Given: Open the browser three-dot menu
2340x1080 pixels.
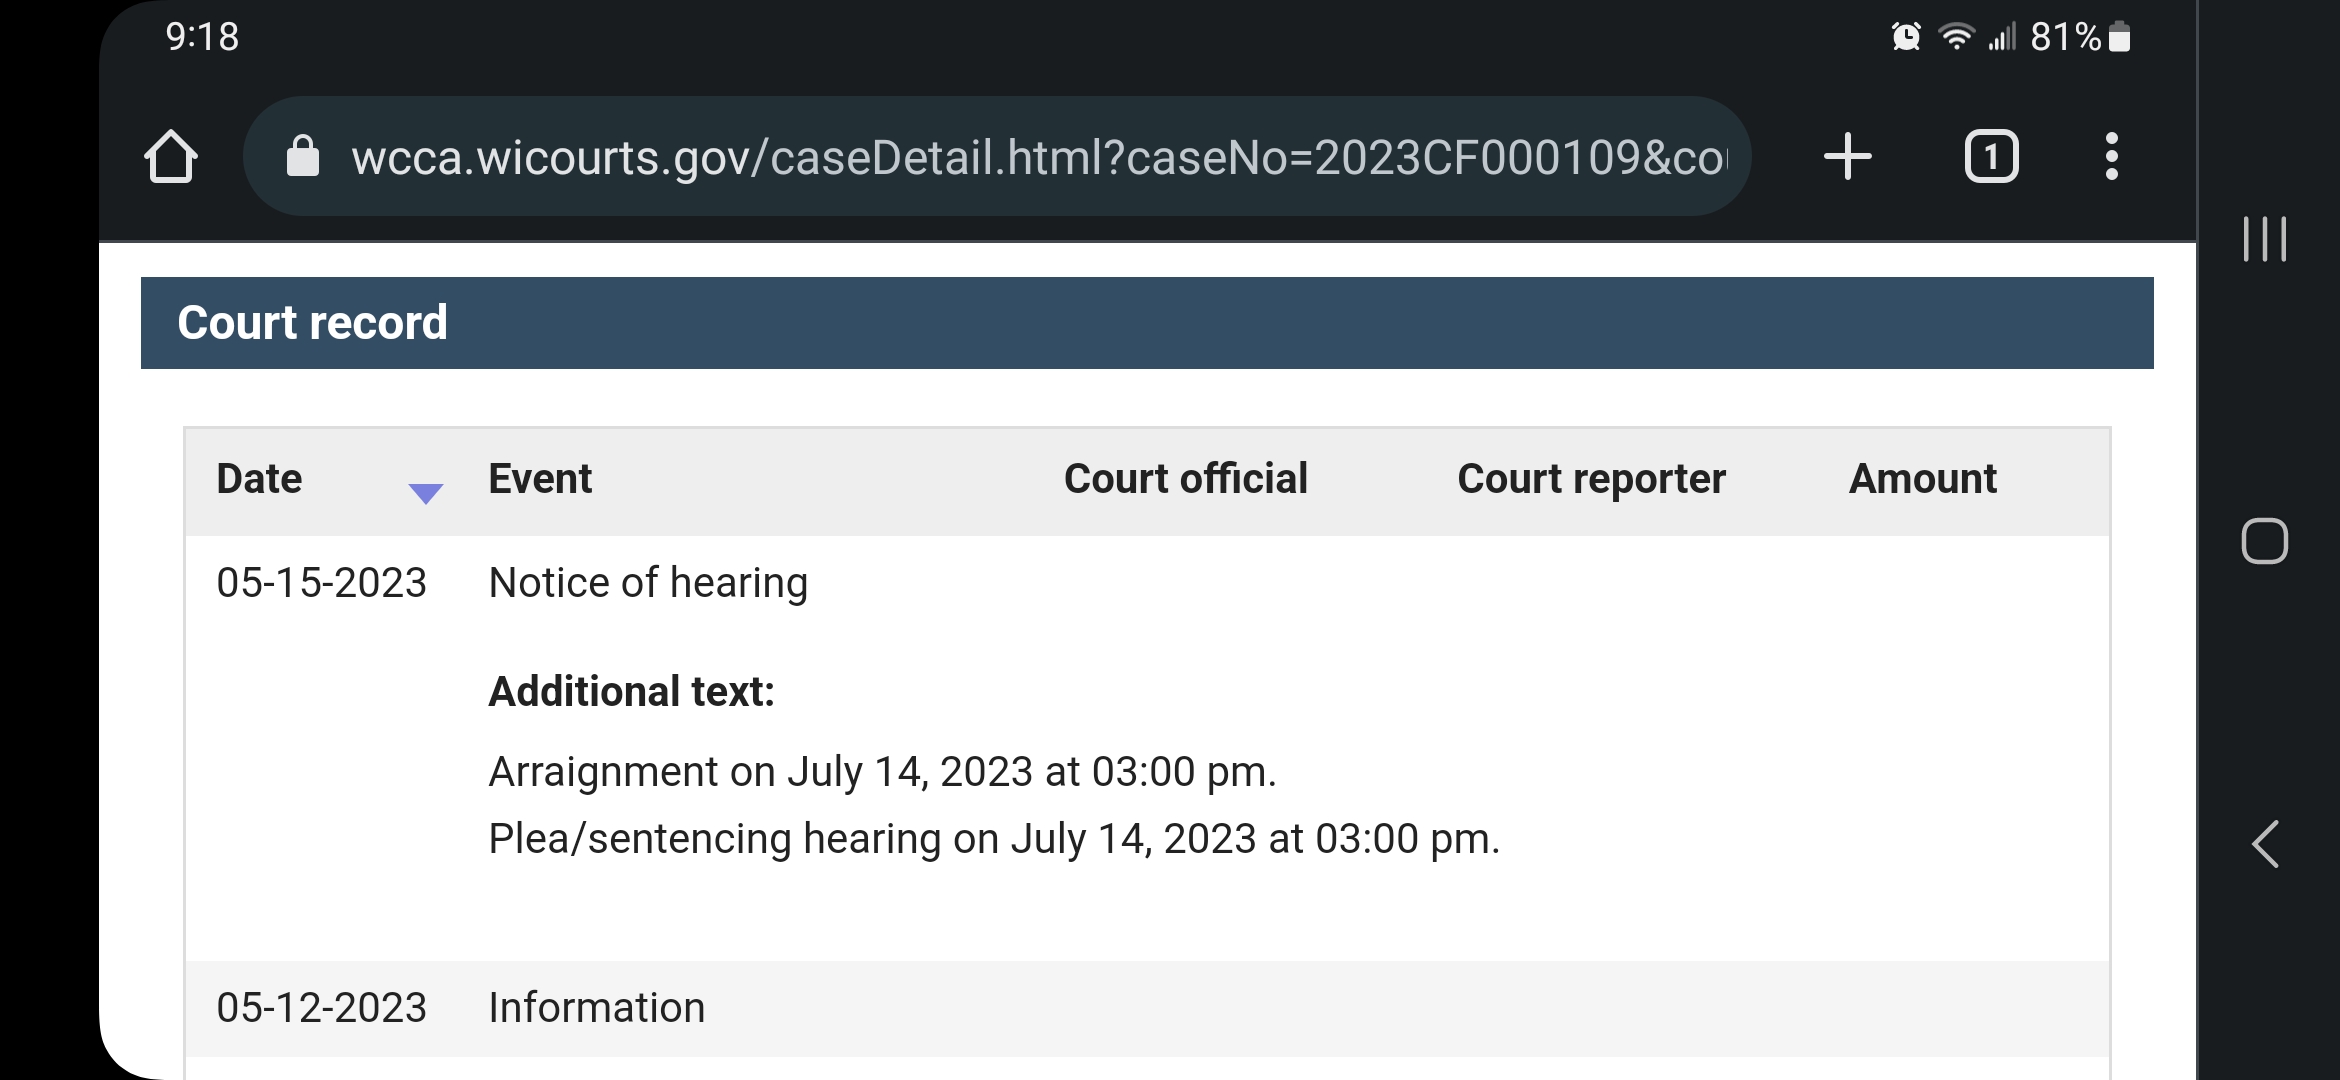Looking at the screenshot, I should pyautogui.click(x=2112, y=157).
